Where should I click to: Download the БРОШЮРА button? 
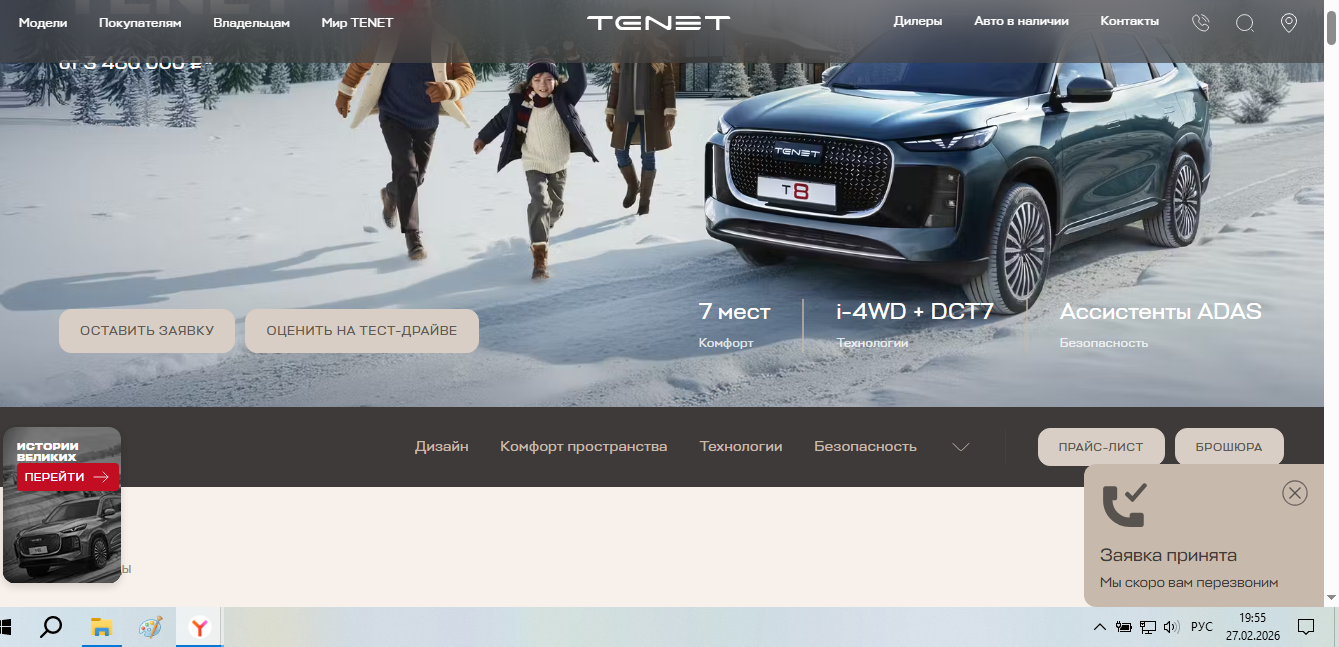(x=1229, y=447)
